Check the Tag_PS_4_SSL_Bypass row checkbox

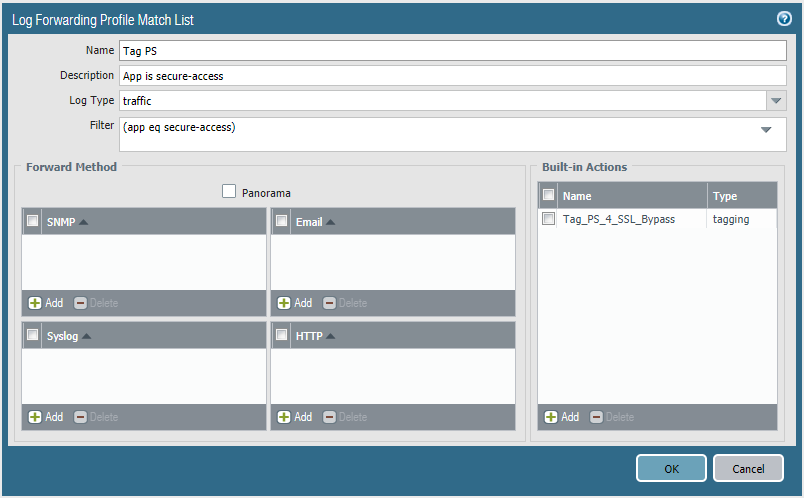click(548, 219)
